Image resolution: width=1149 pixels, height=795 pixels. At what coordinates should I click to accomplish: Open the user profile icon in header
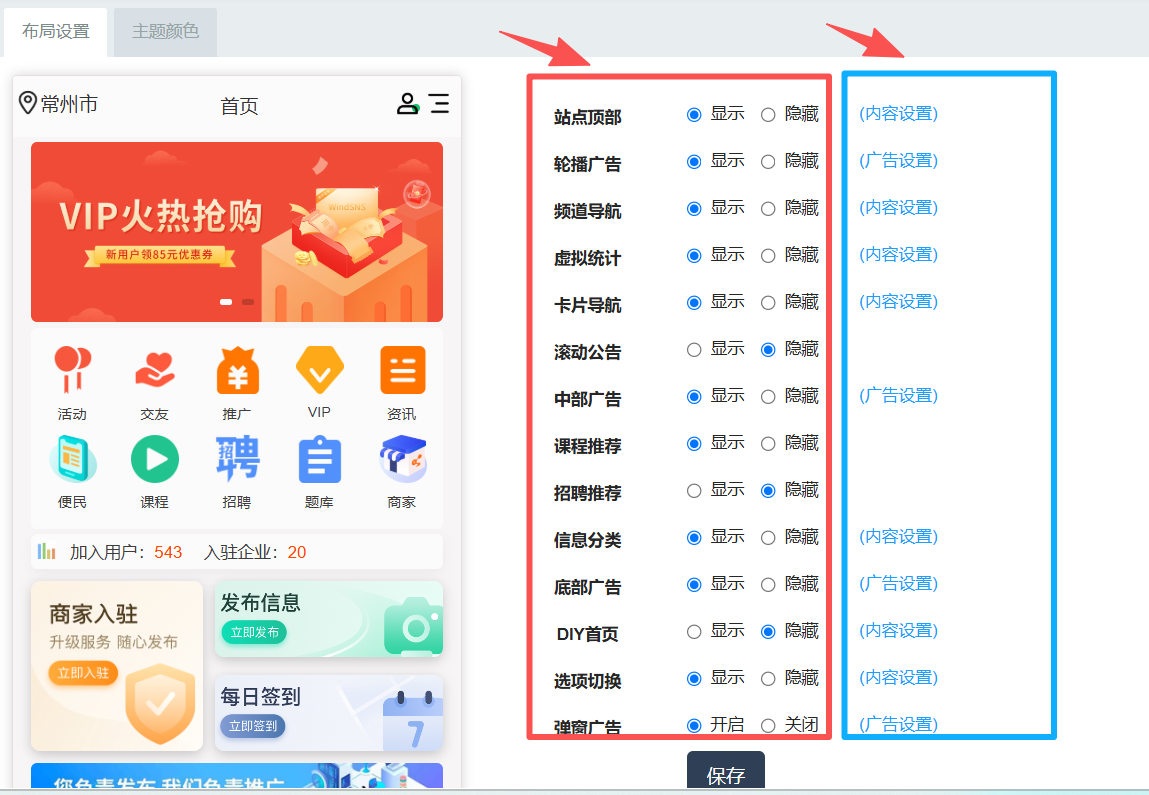point(407,104)
